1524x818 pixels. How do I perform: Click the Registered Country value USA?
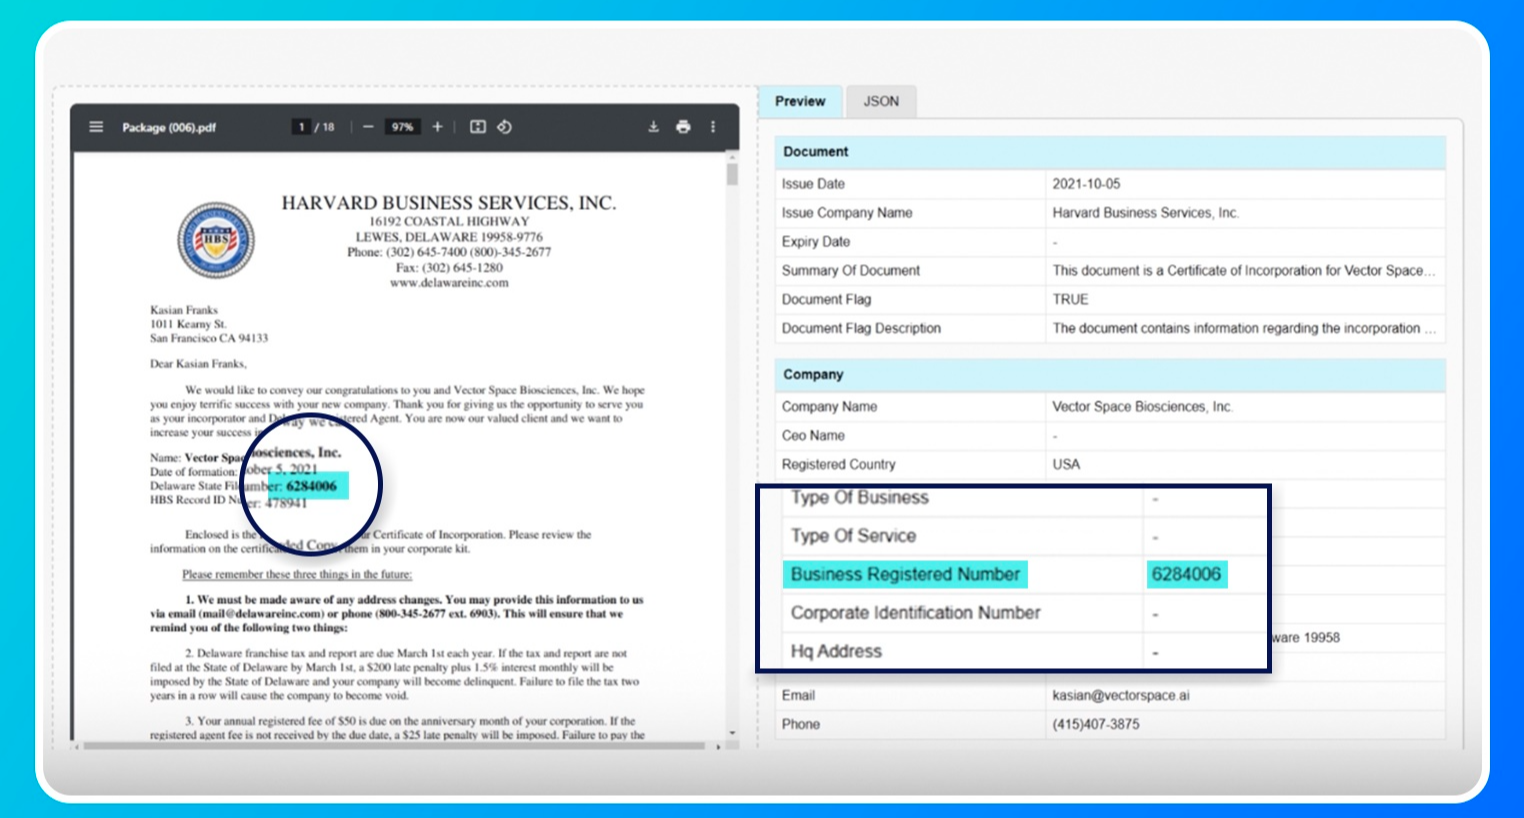coord(1066,464)
